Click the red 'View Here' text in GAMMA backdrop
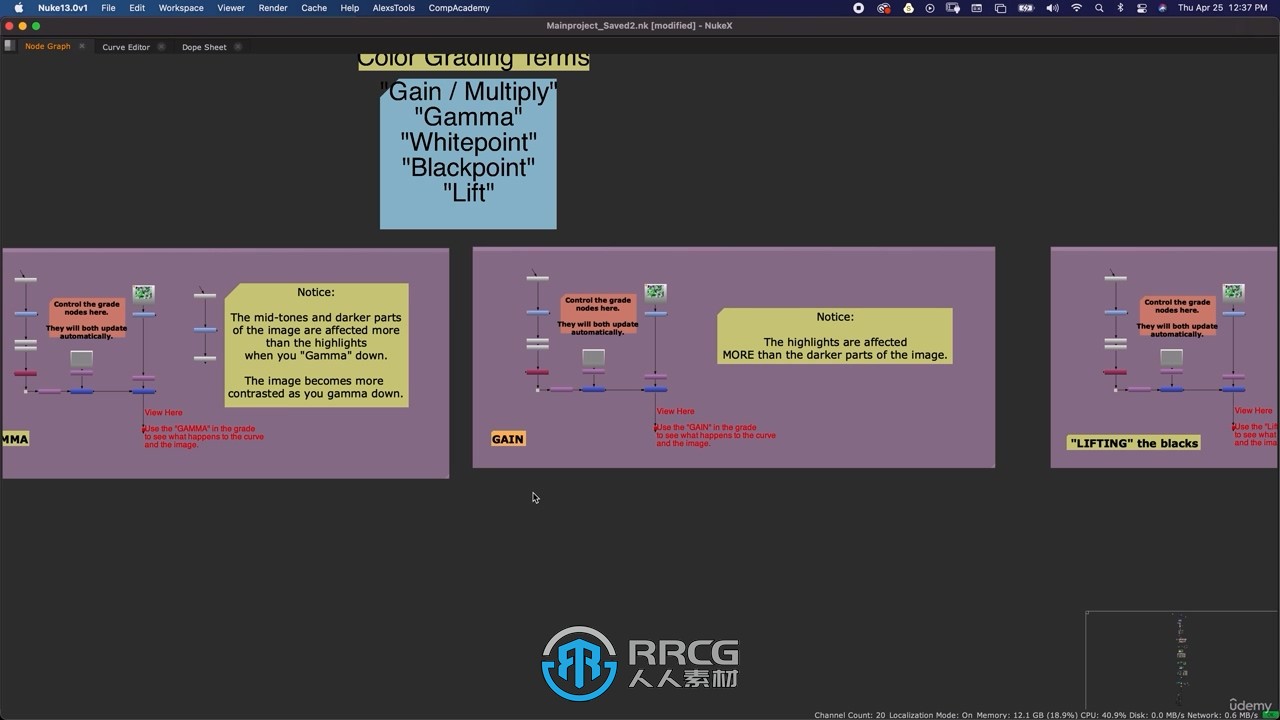 point(163,412)
